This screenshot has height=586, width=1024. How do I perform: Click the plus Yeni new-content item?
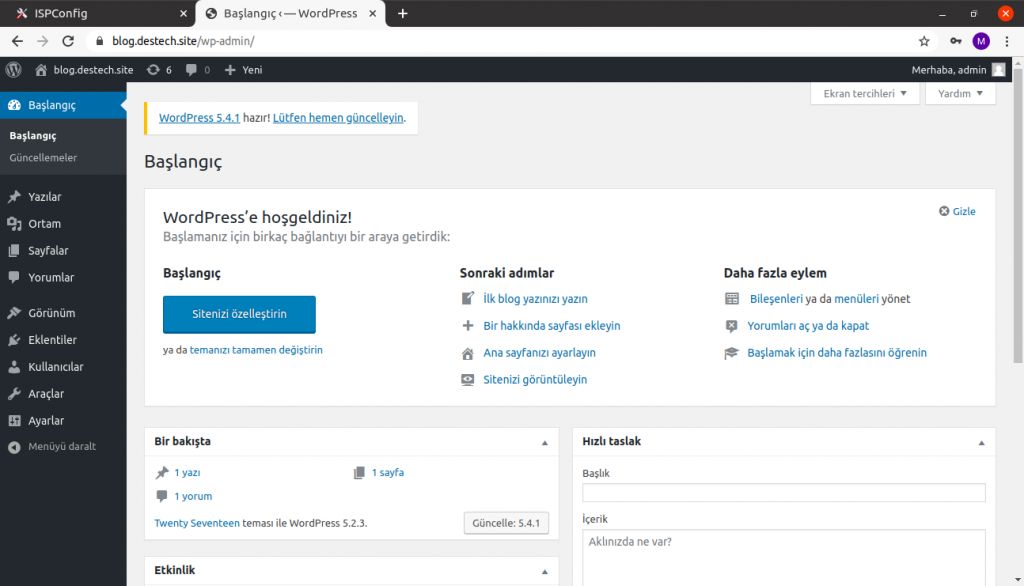point(243,70)
